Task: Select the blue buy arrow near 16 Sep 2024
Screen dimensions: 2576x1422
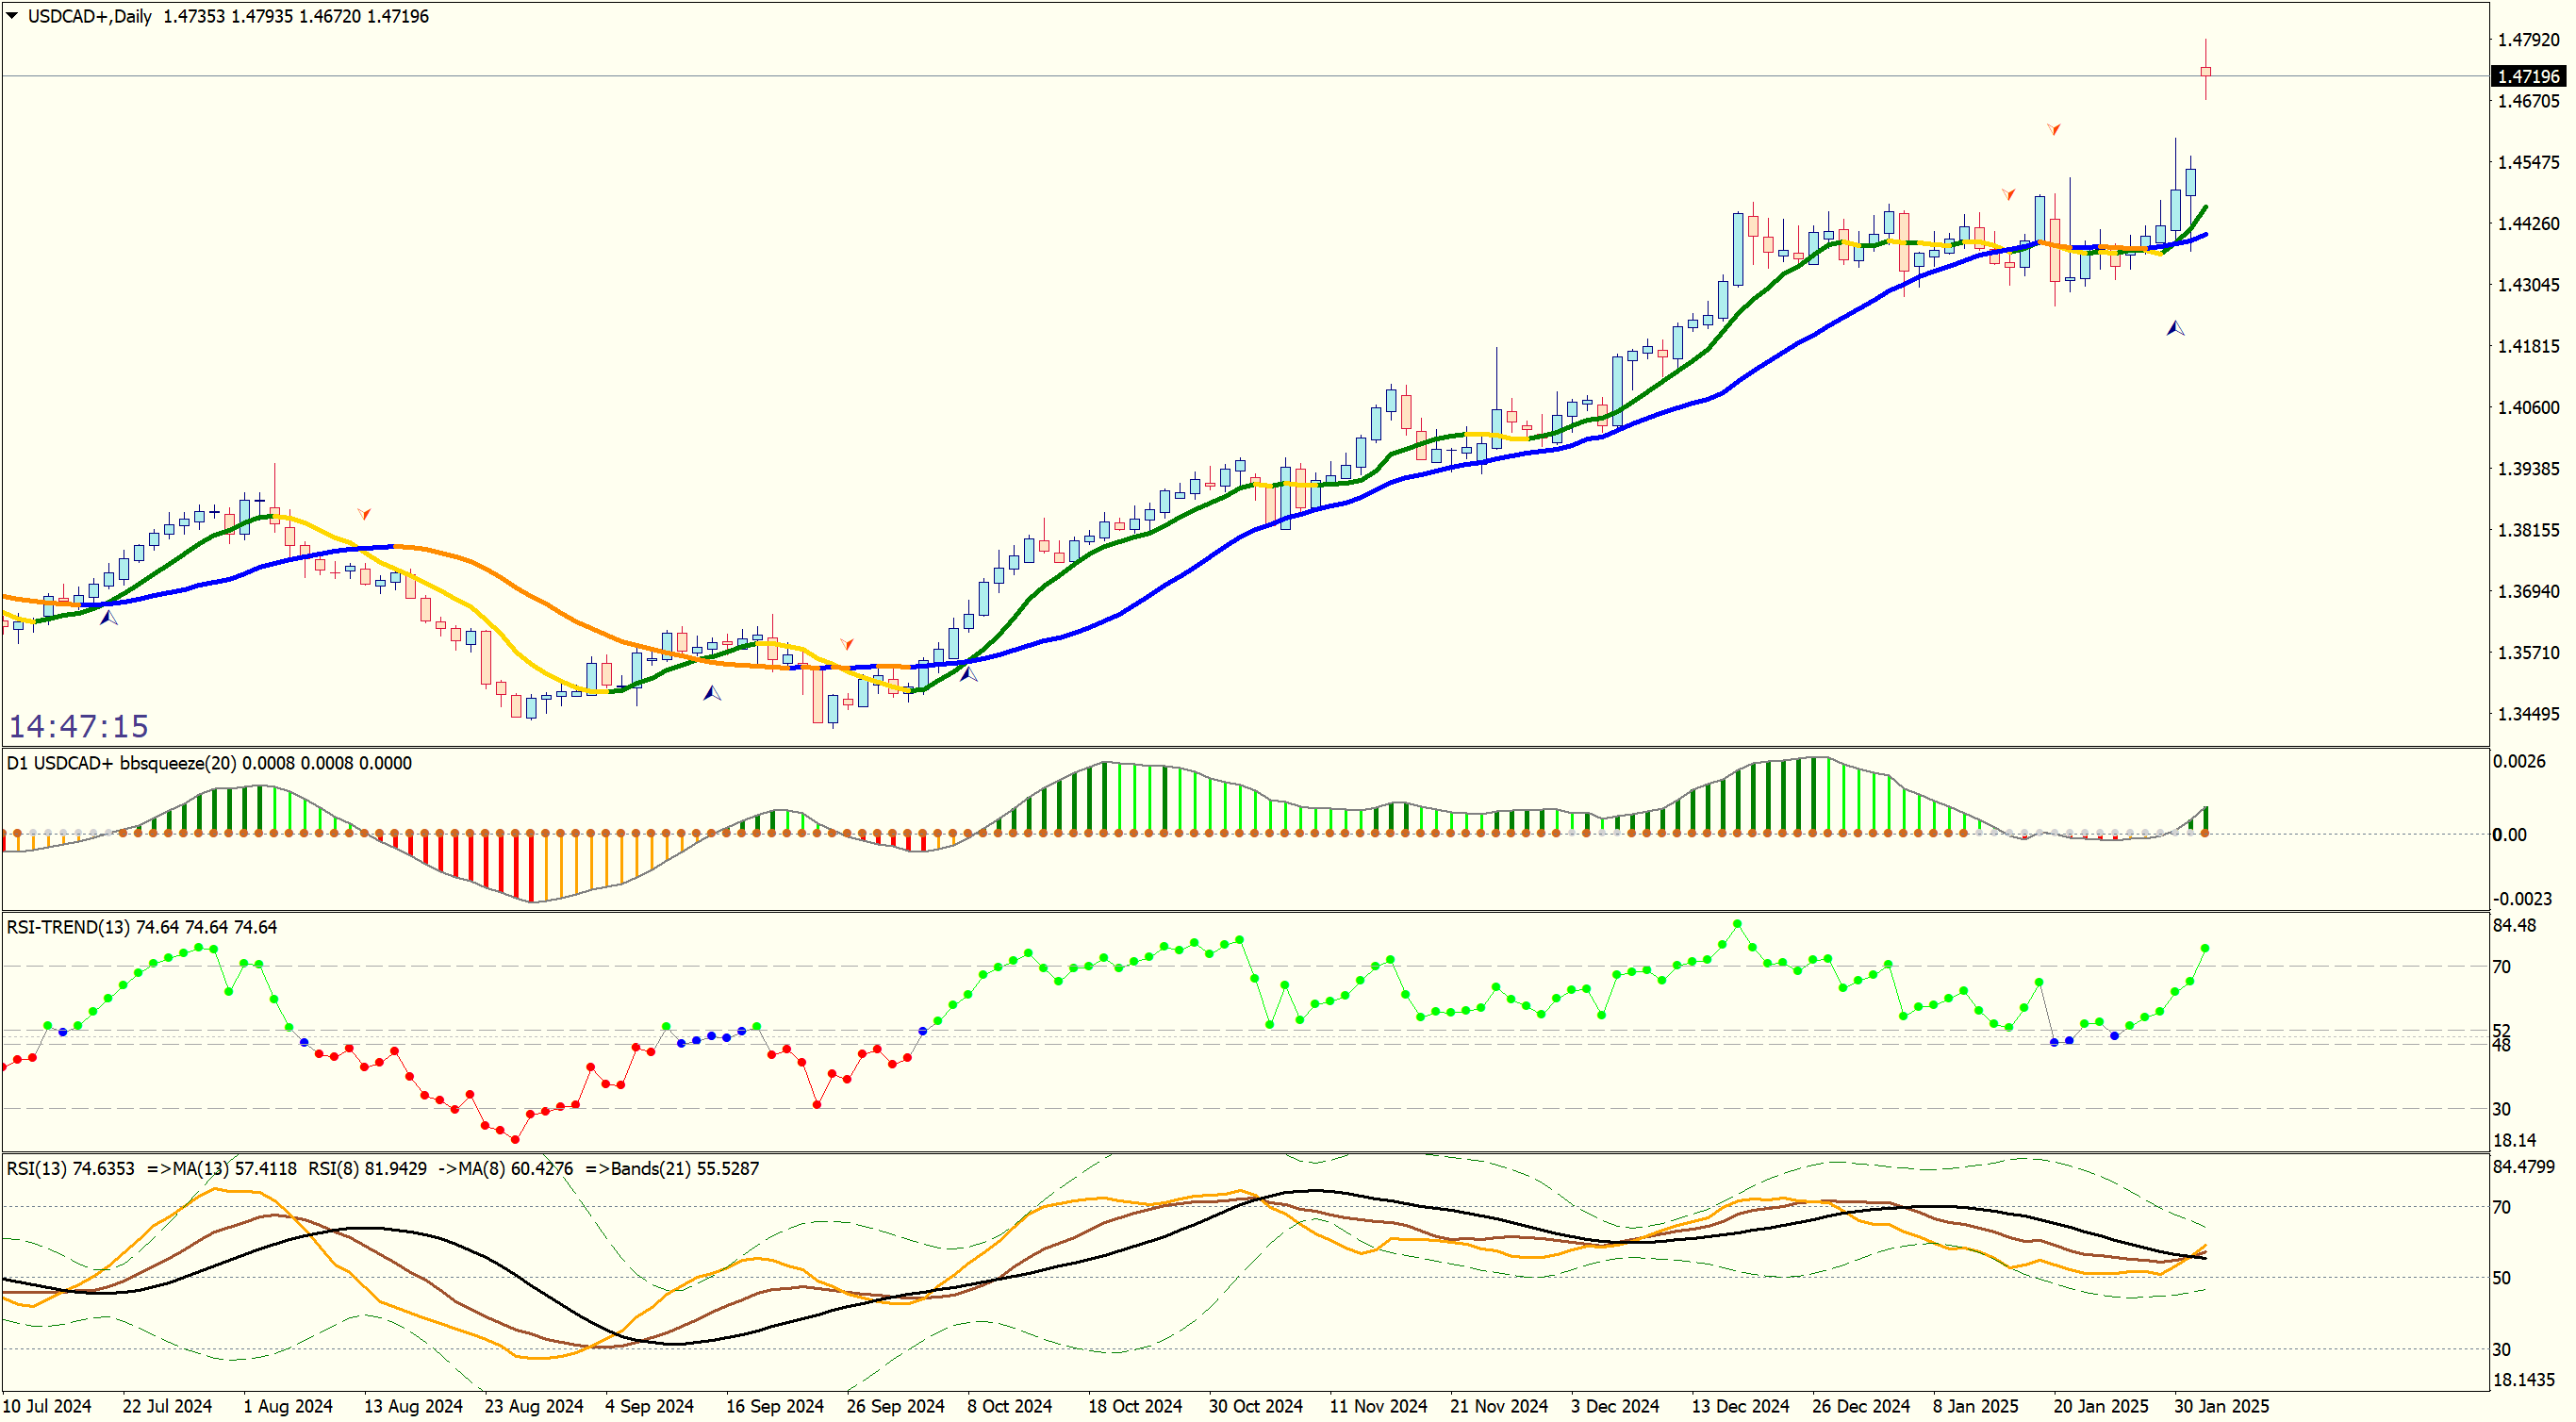Action: [x=712, y=693]
